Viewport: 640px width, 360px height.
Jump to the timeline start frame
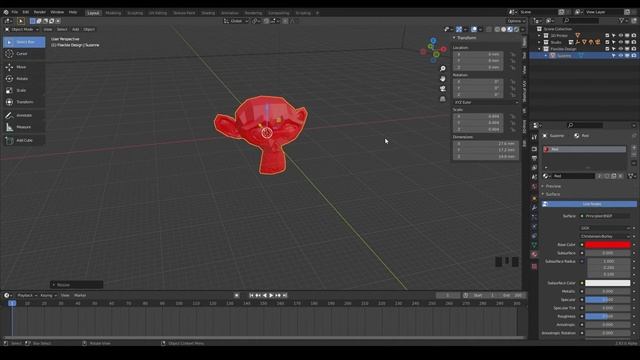tap(251, 295)
